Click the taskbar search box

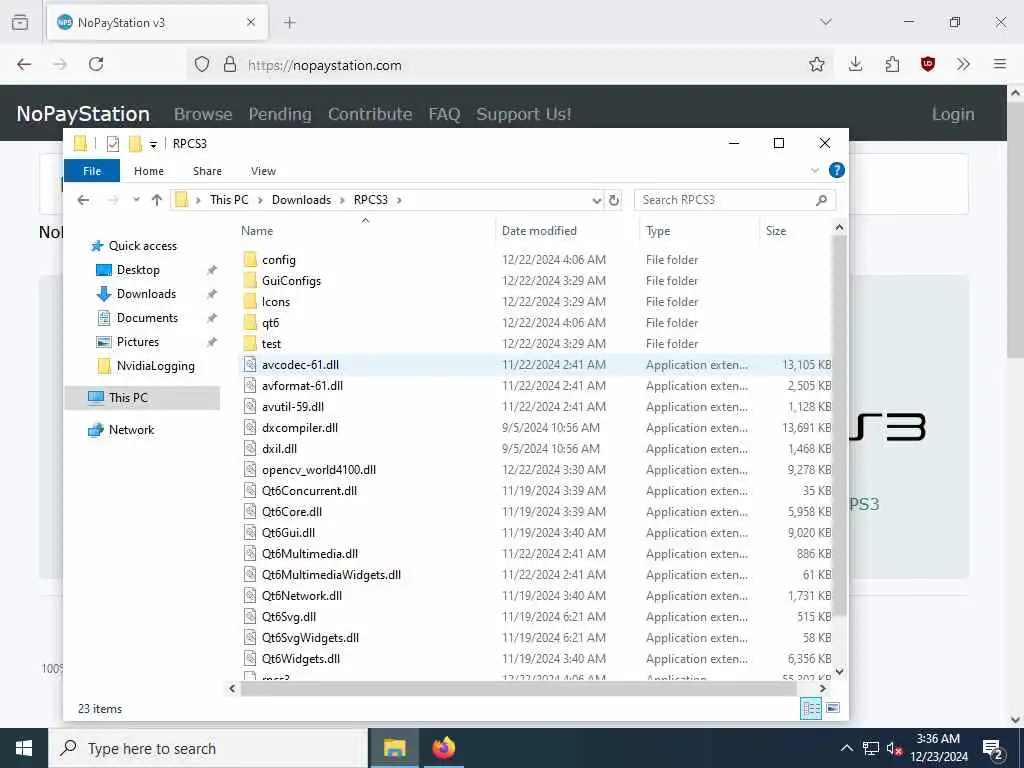point(208,748)
